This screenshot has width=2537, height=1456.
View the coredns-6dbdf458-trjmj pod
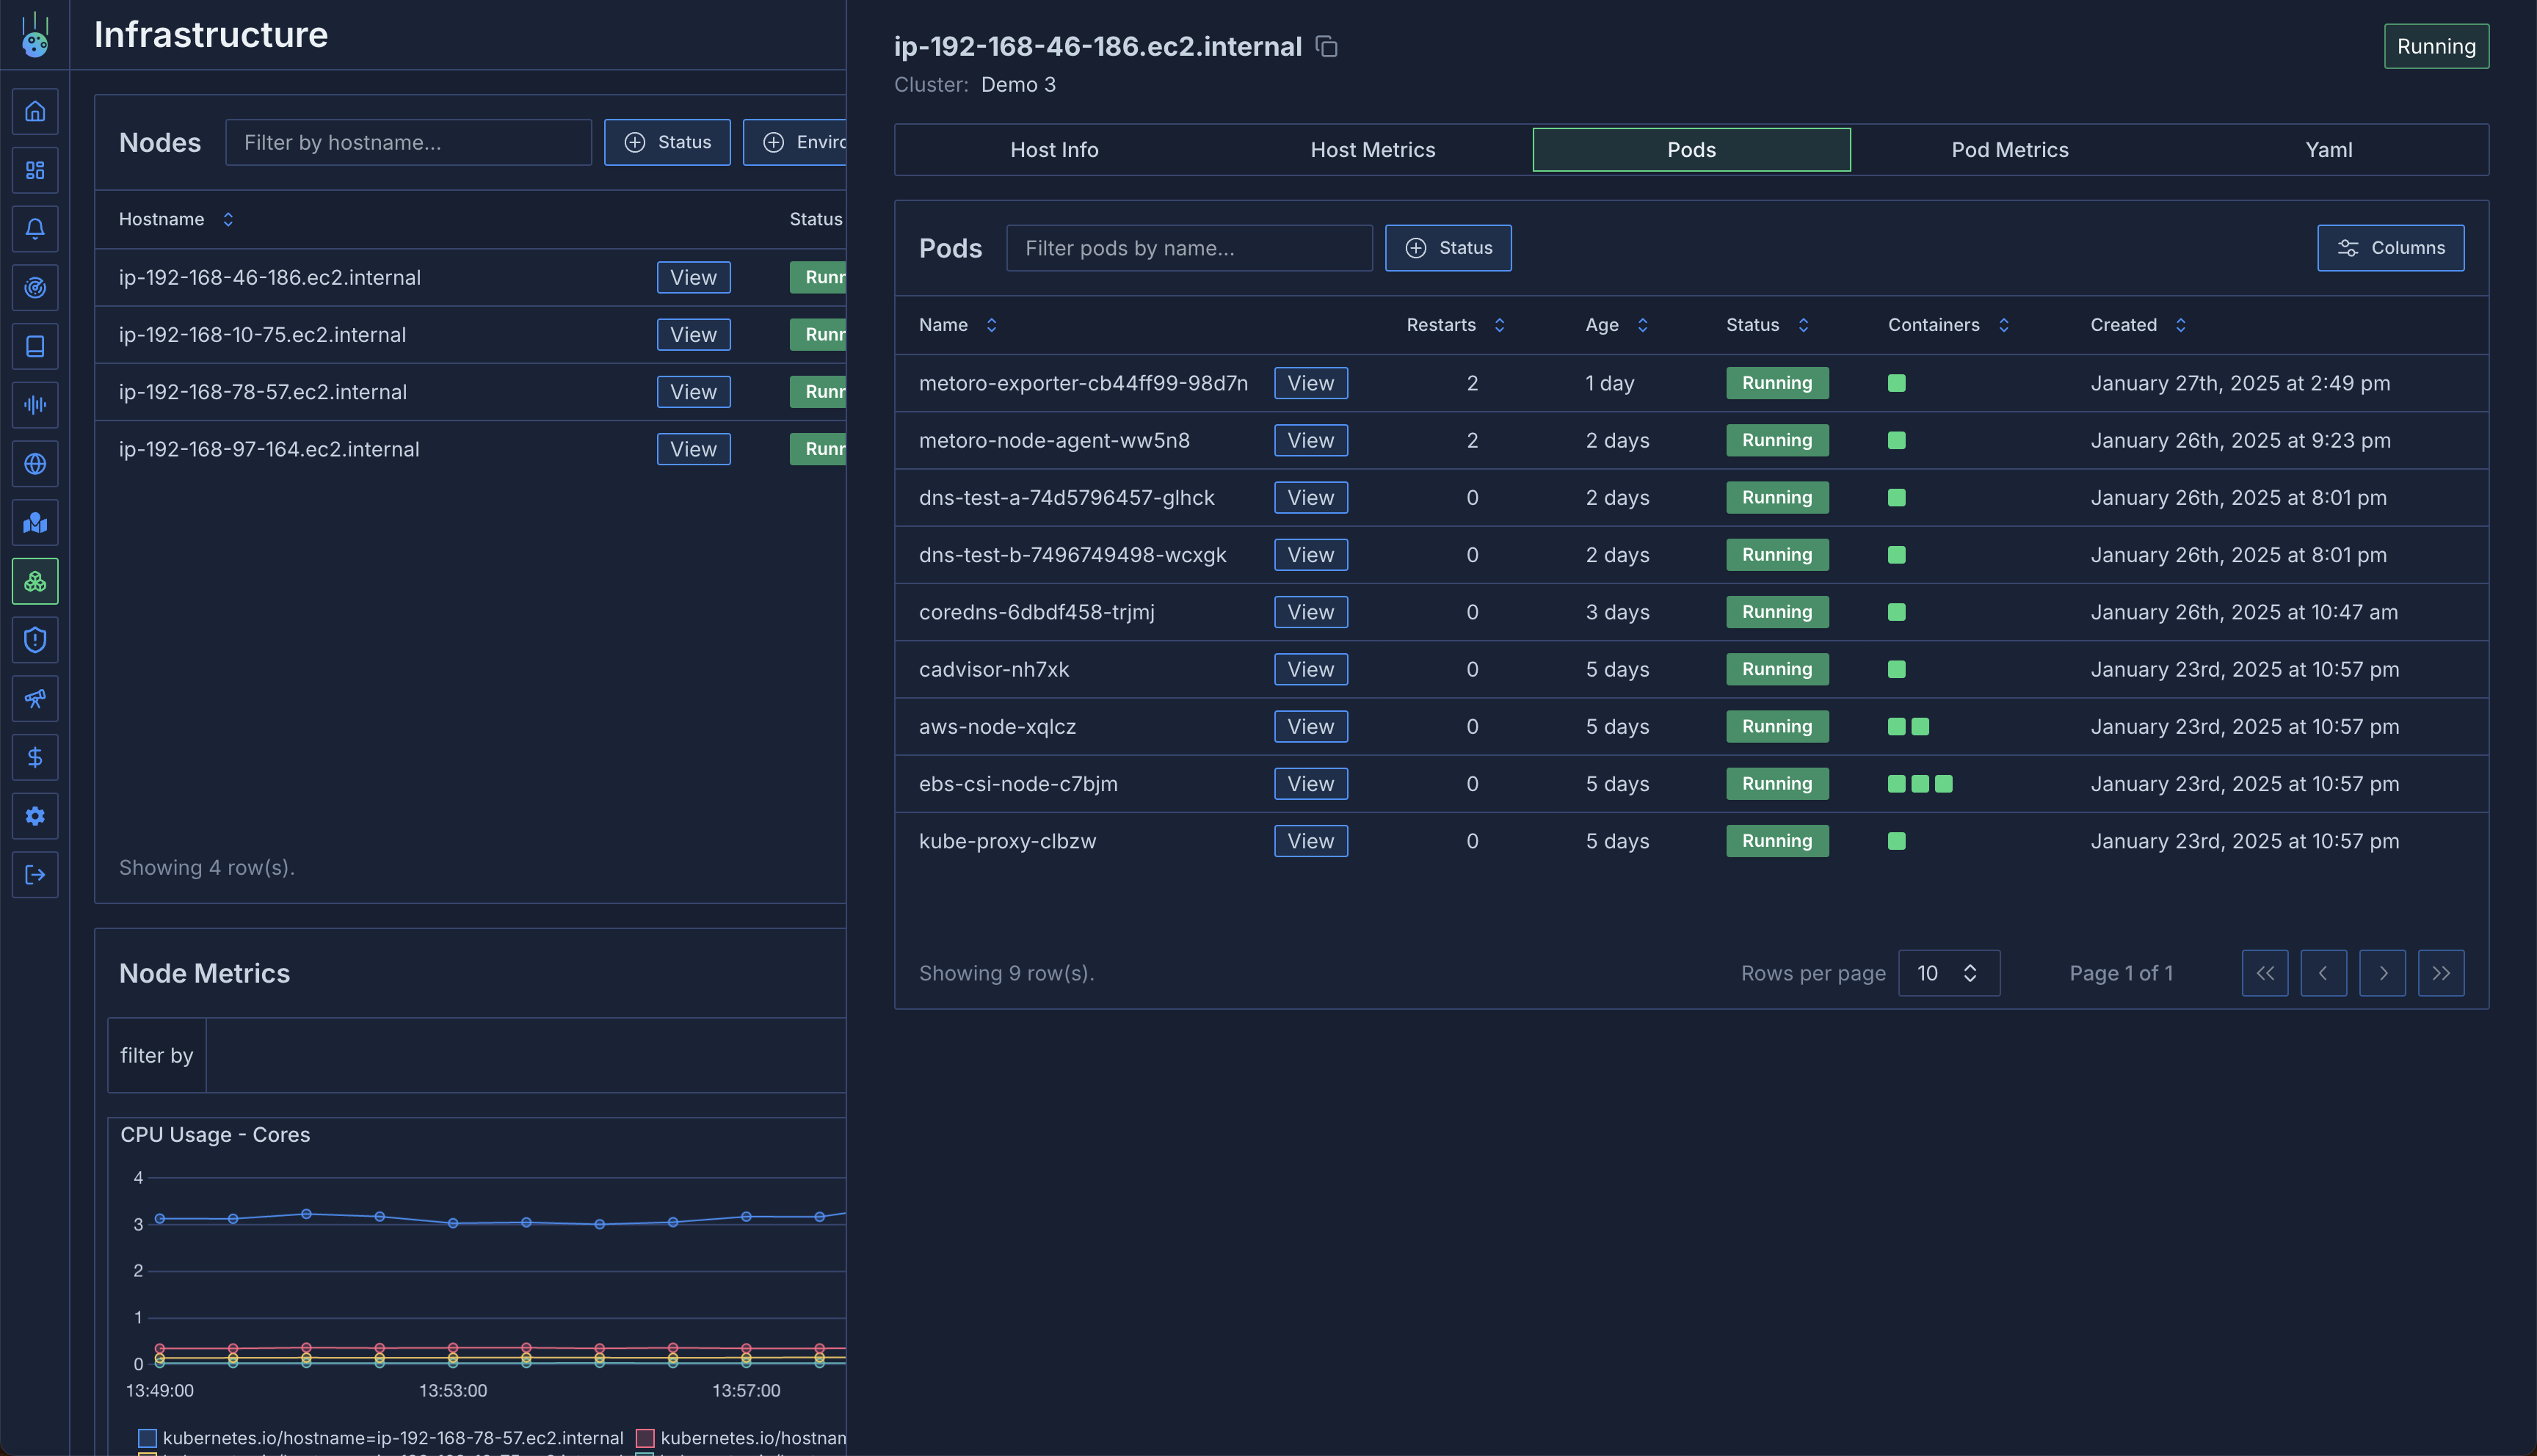click(1310, 612)
